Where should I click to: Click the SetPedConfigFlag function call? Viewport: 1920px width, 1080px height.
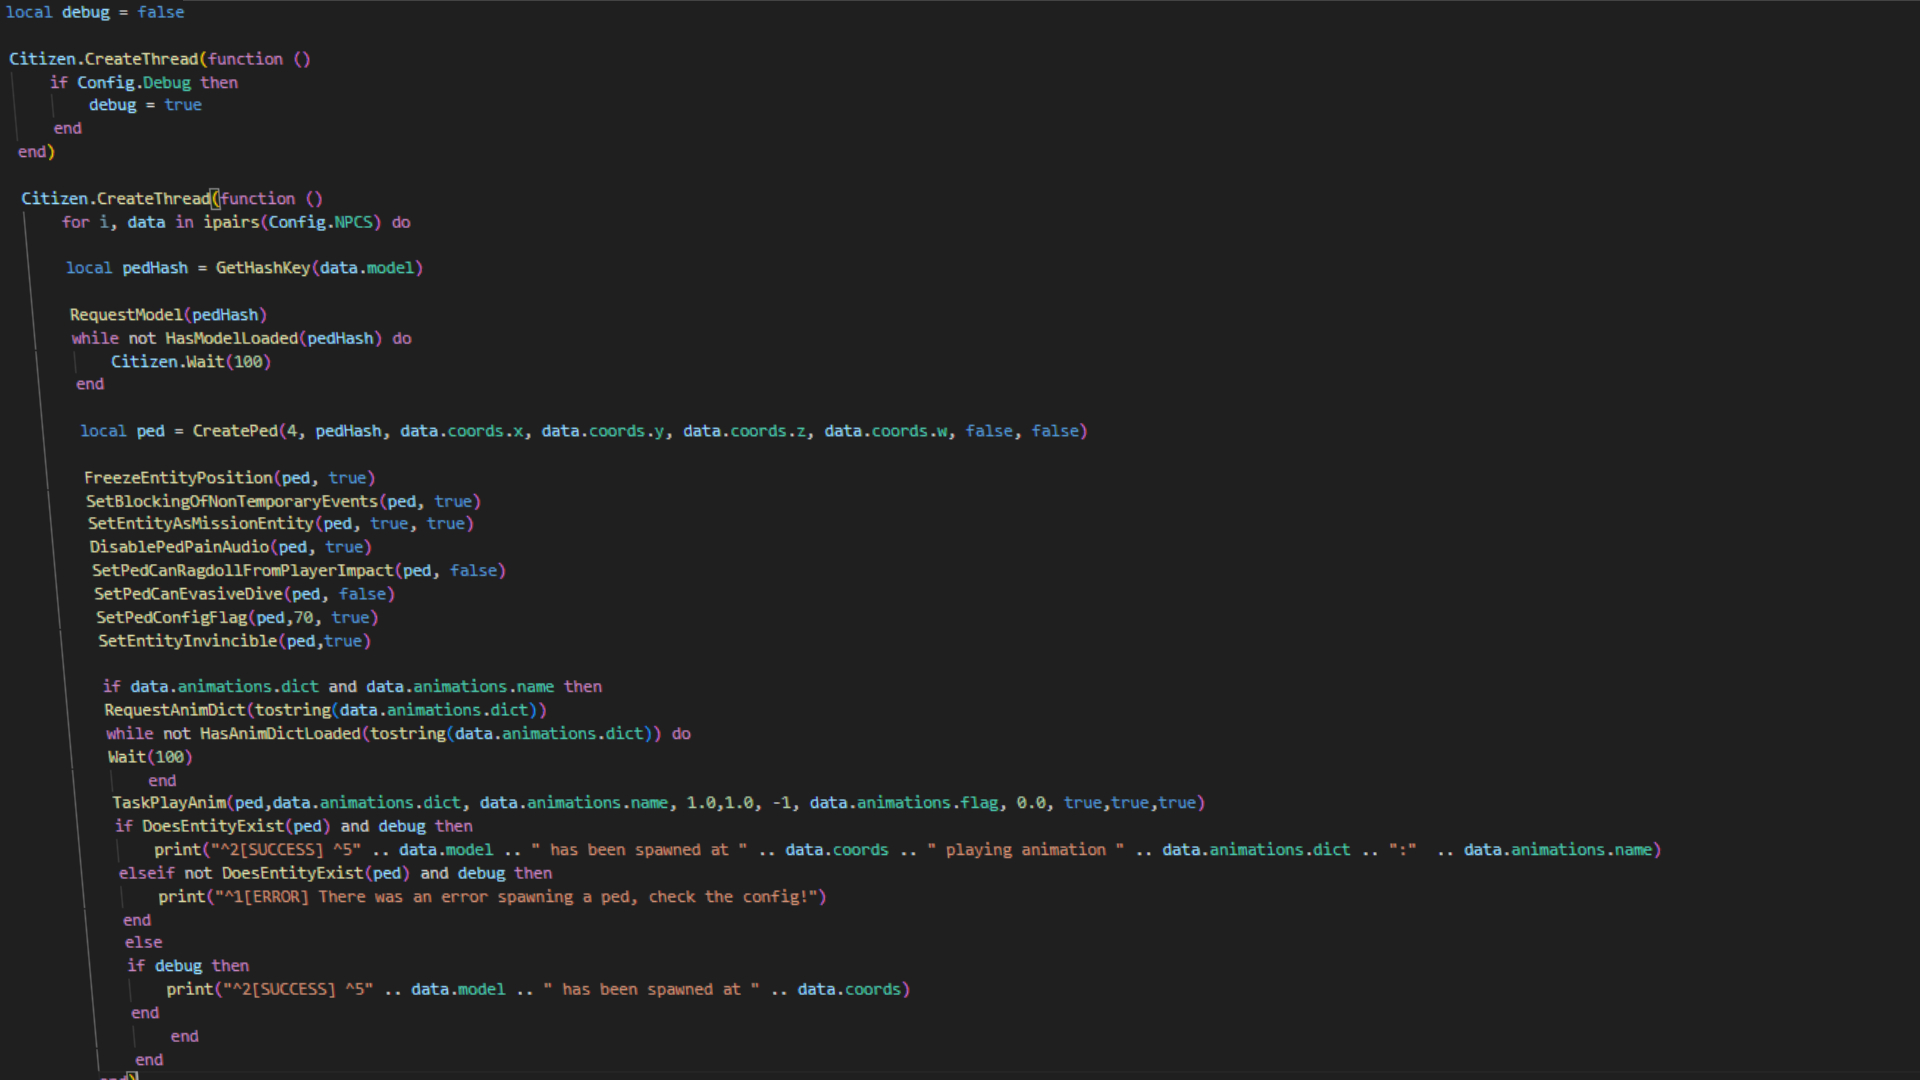pos(171,618)
